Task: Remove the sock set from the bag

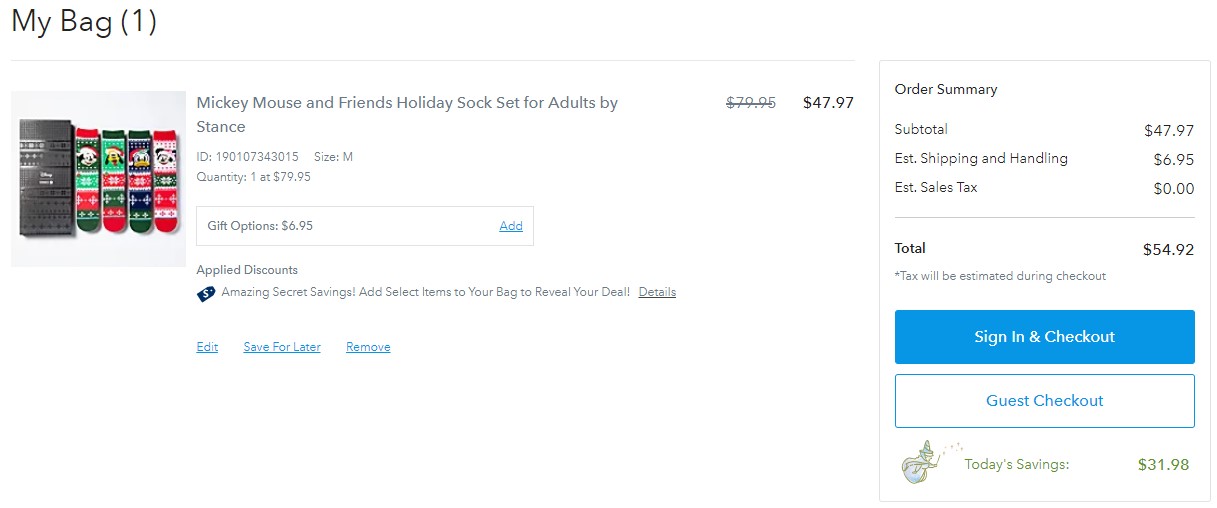Action: [368, 347]
